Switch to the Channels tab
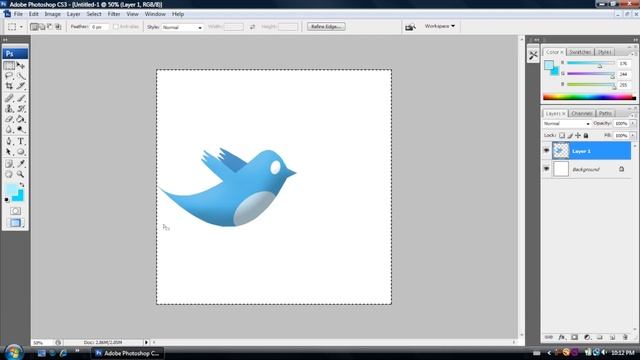This screenshot has width=640, height=360. (582, 113)
